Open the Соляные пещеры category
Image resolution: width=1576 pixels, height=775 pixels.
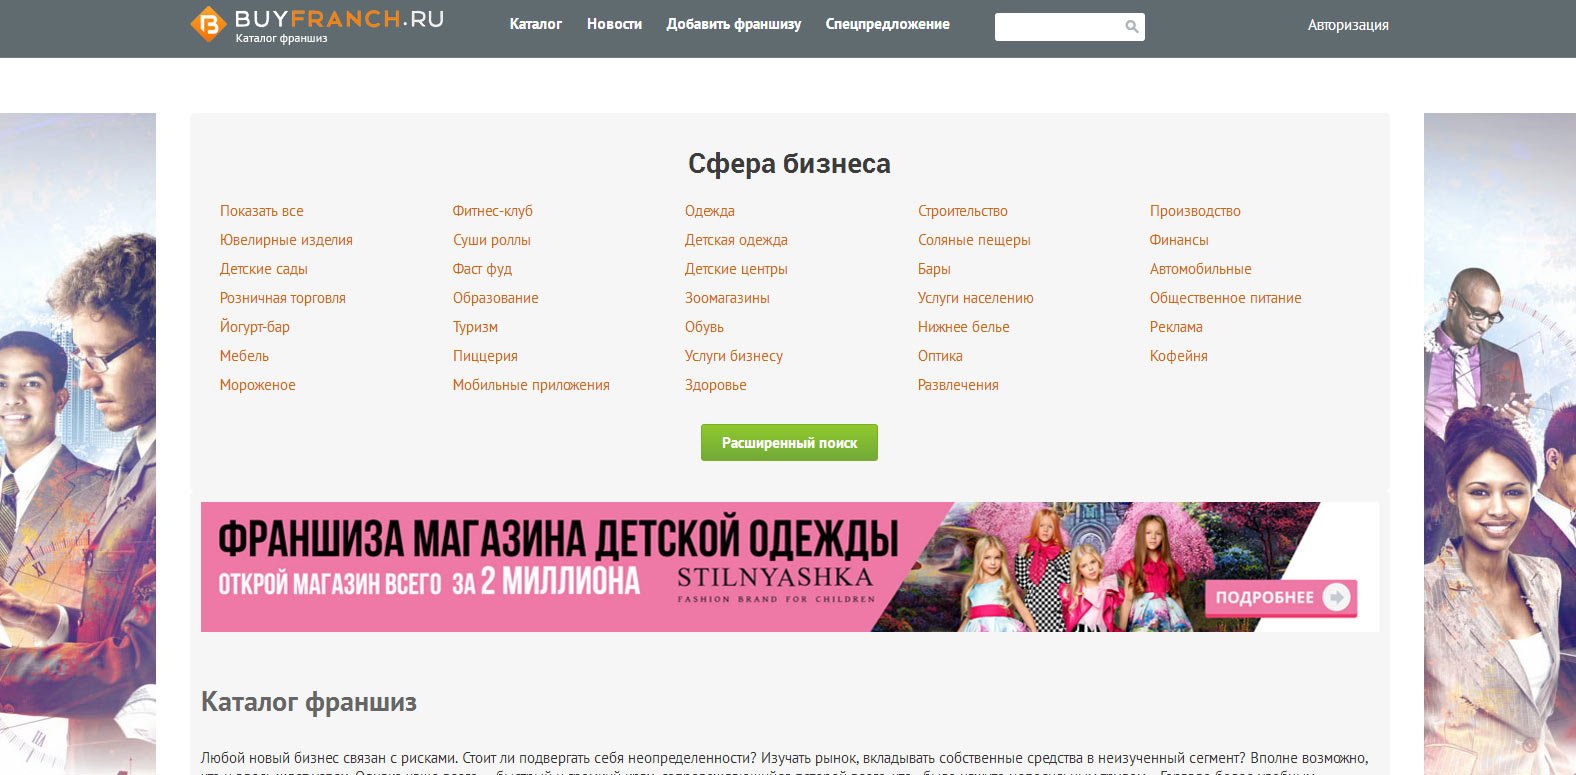point(974,240)
